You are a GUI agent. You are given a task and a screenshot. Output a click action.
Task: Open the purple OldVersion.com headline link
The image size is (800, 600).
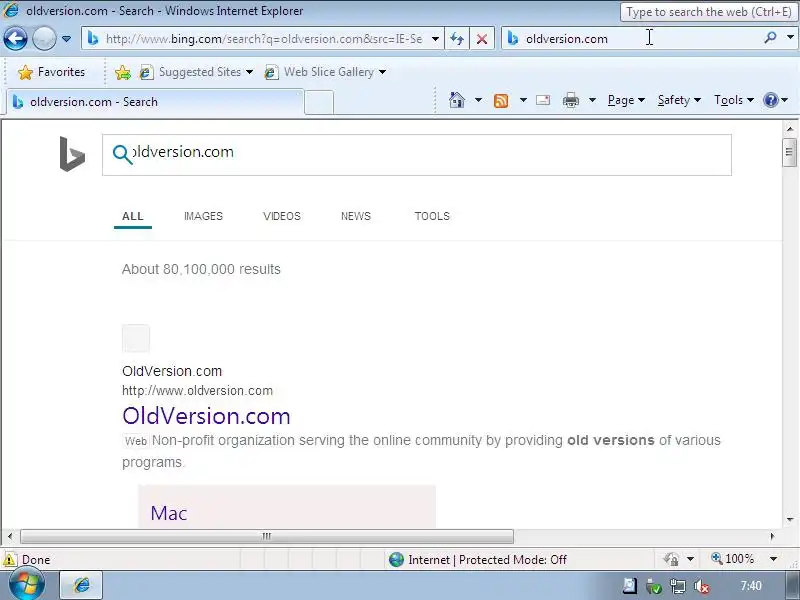point(206,416)
